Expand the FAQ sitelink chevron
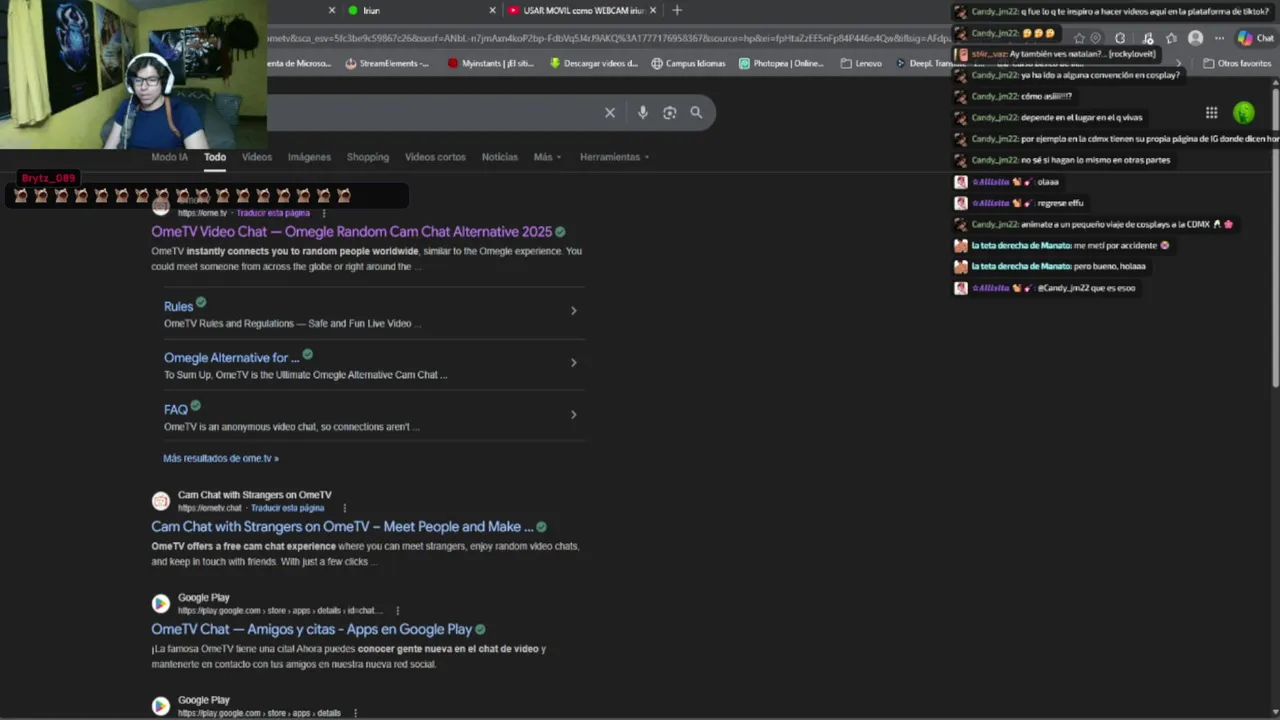 [573, 414]
